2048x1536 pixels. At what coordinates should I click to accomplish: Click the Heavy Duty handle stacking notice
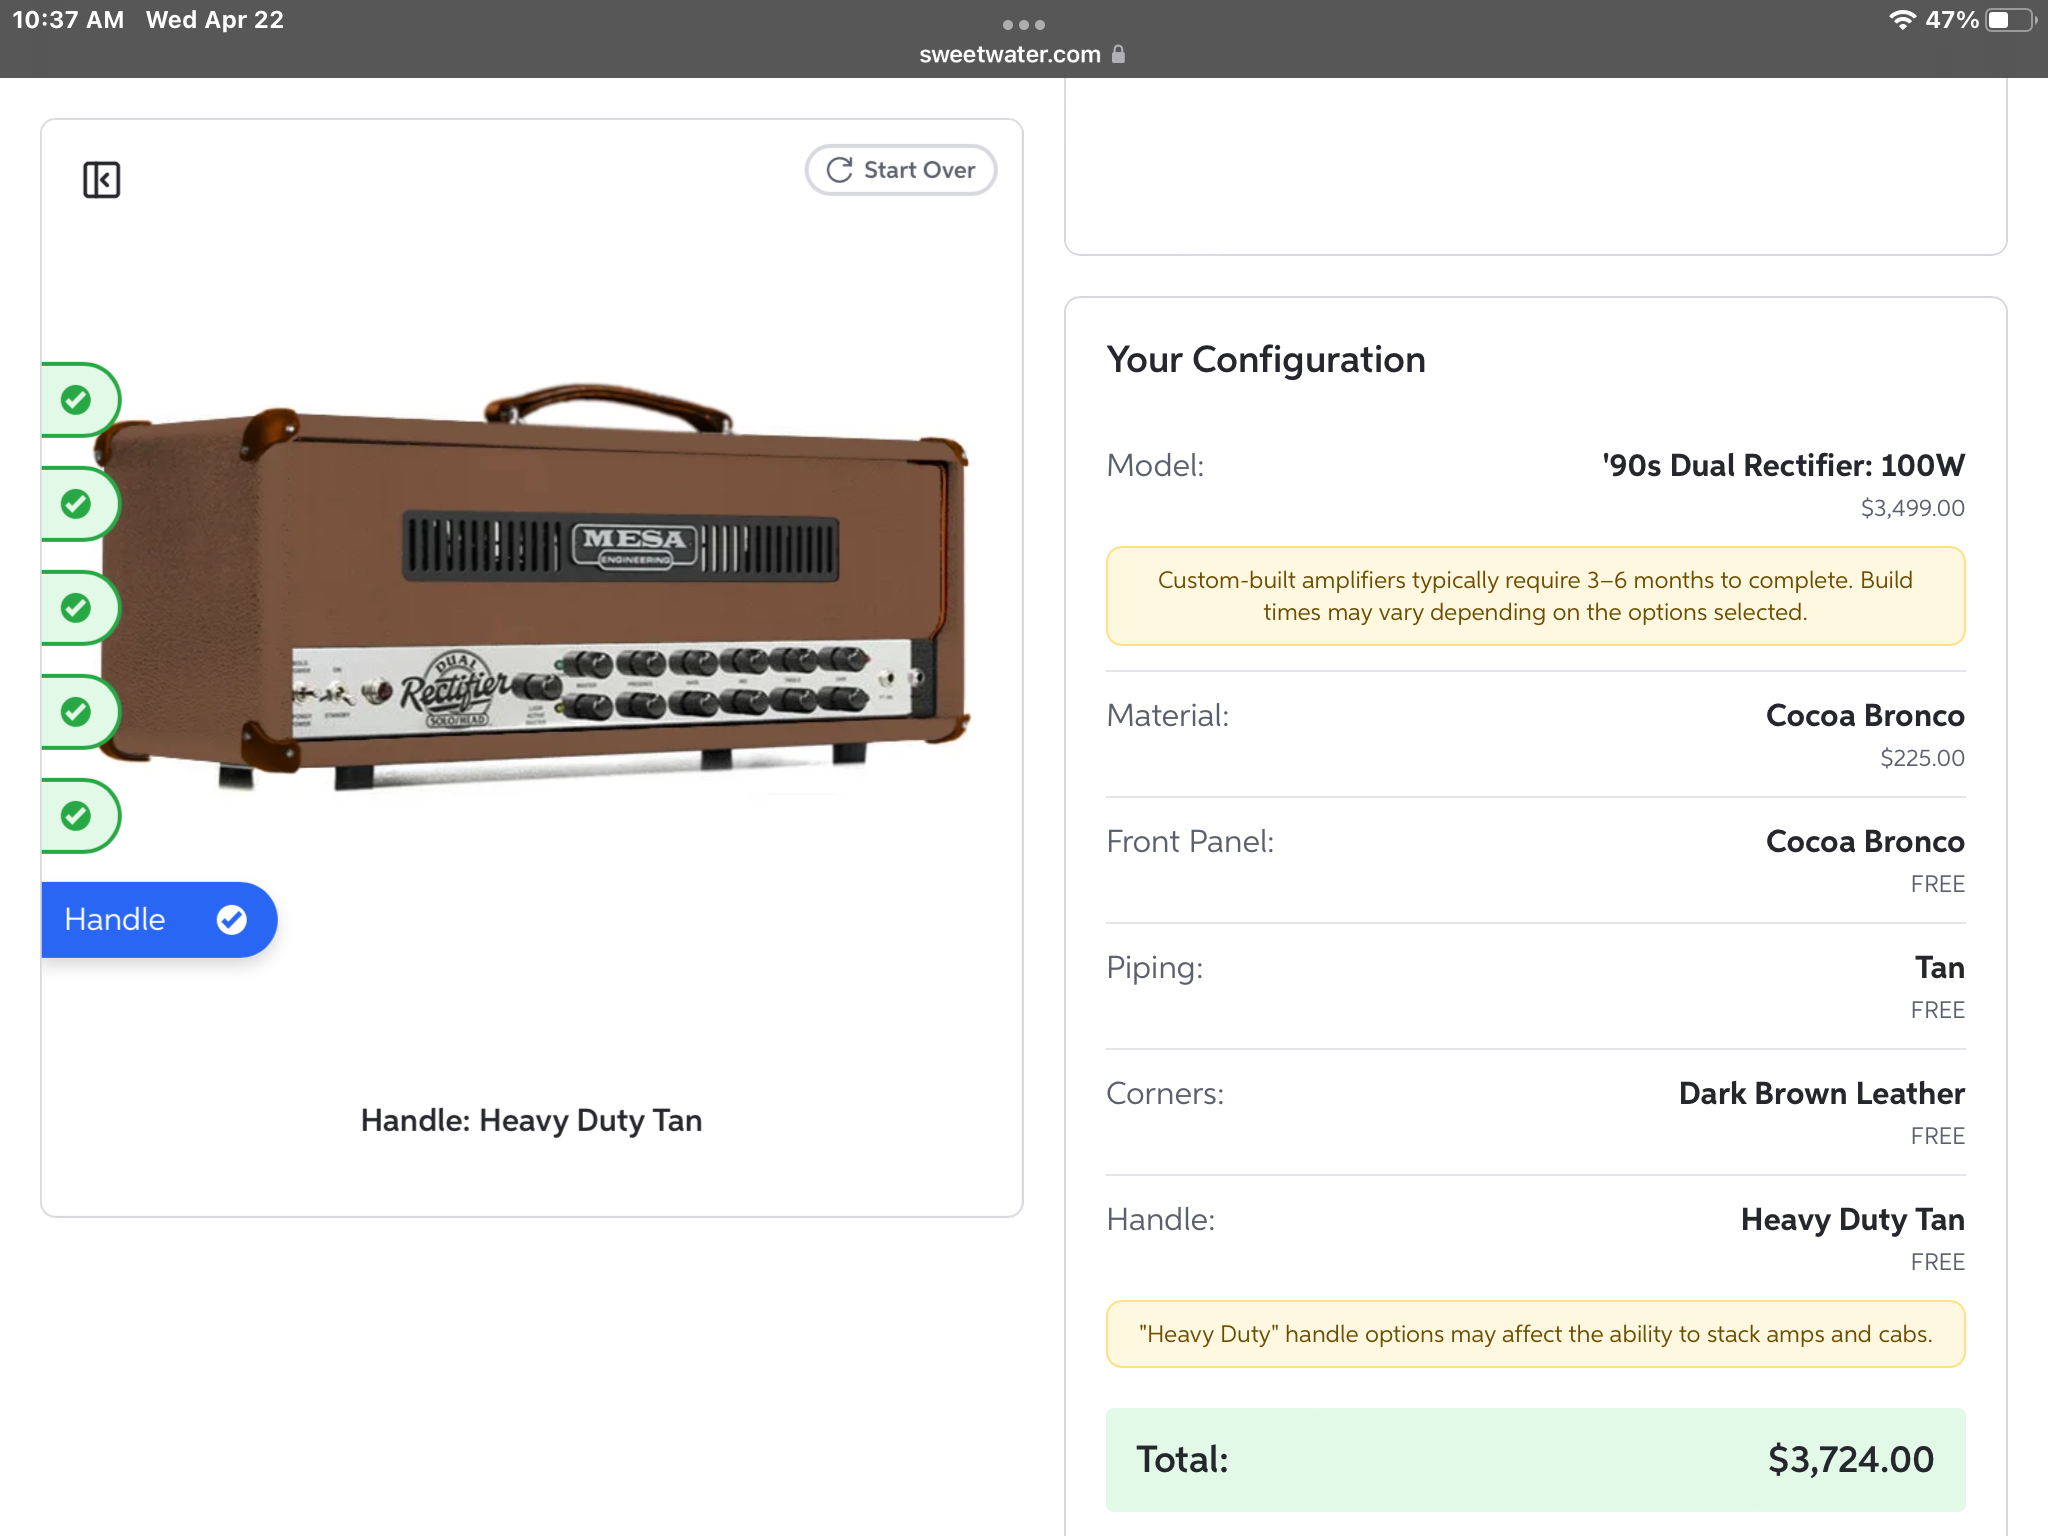(x=1535, y=1334)
